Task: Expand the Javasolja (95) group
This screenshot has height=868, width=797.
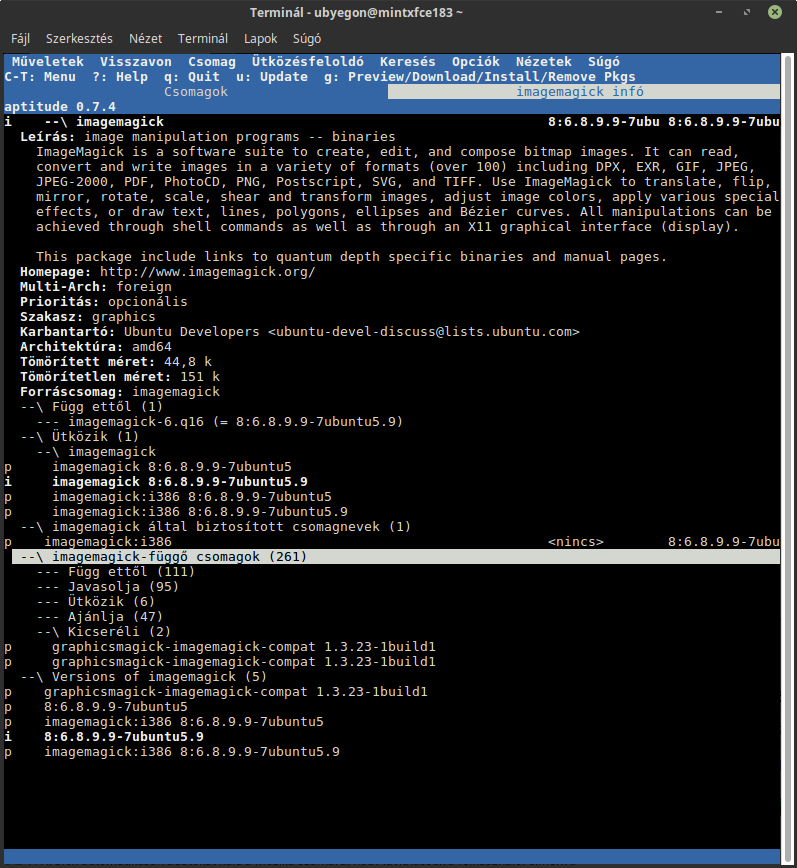Action: [107, 586]
